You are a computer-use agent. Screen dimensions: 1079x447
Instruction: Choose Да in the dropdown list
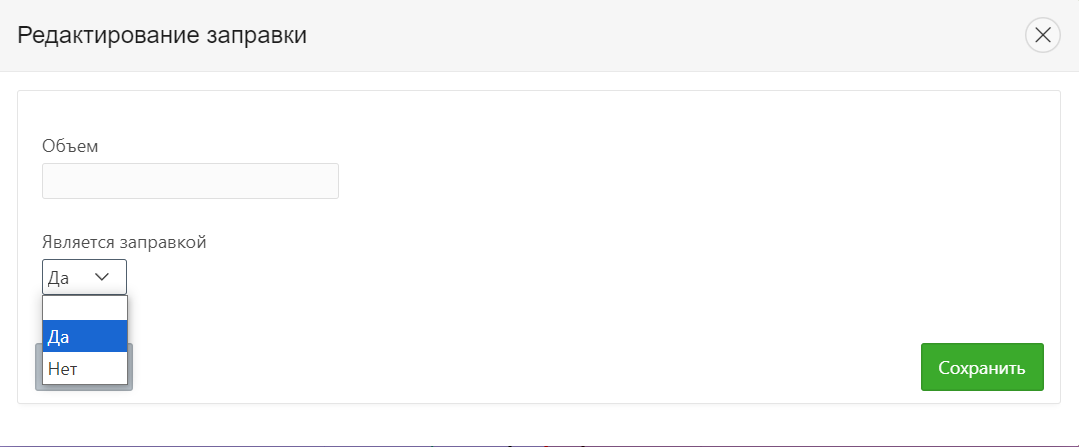[85, 337]
